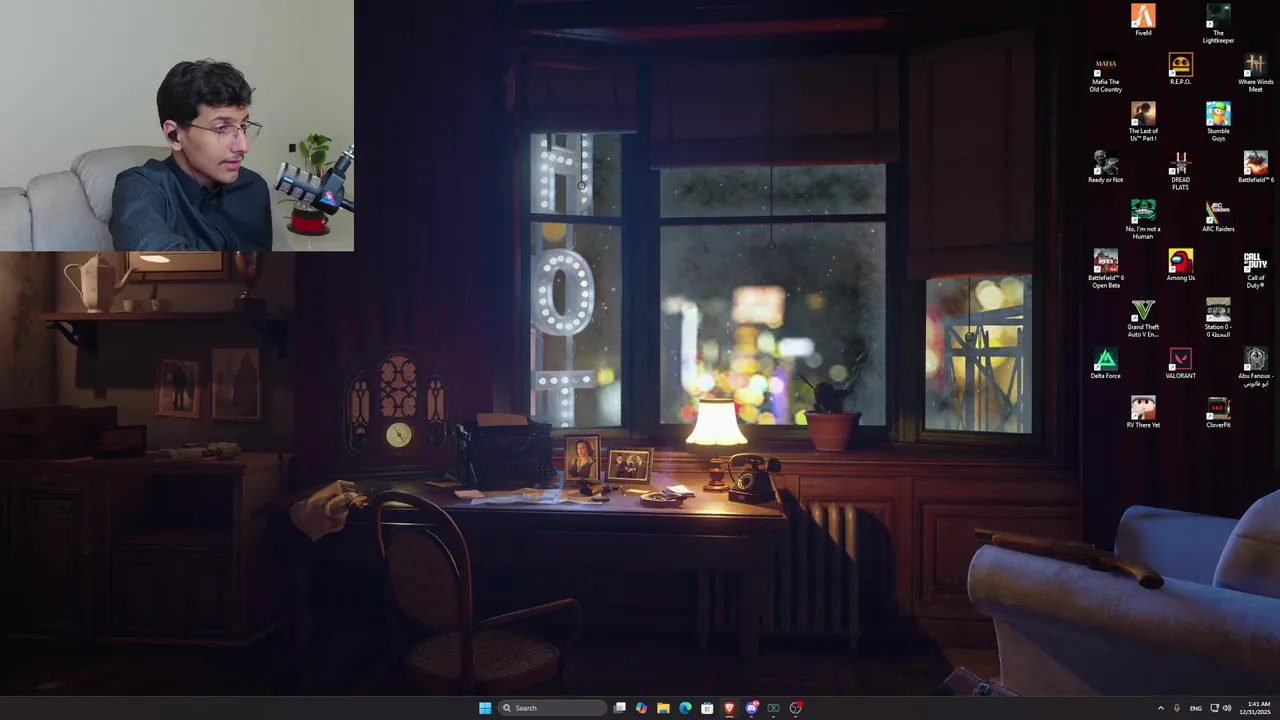
Task: Select the Call of Duty desktop shortcut
Action: point(1255,269)
